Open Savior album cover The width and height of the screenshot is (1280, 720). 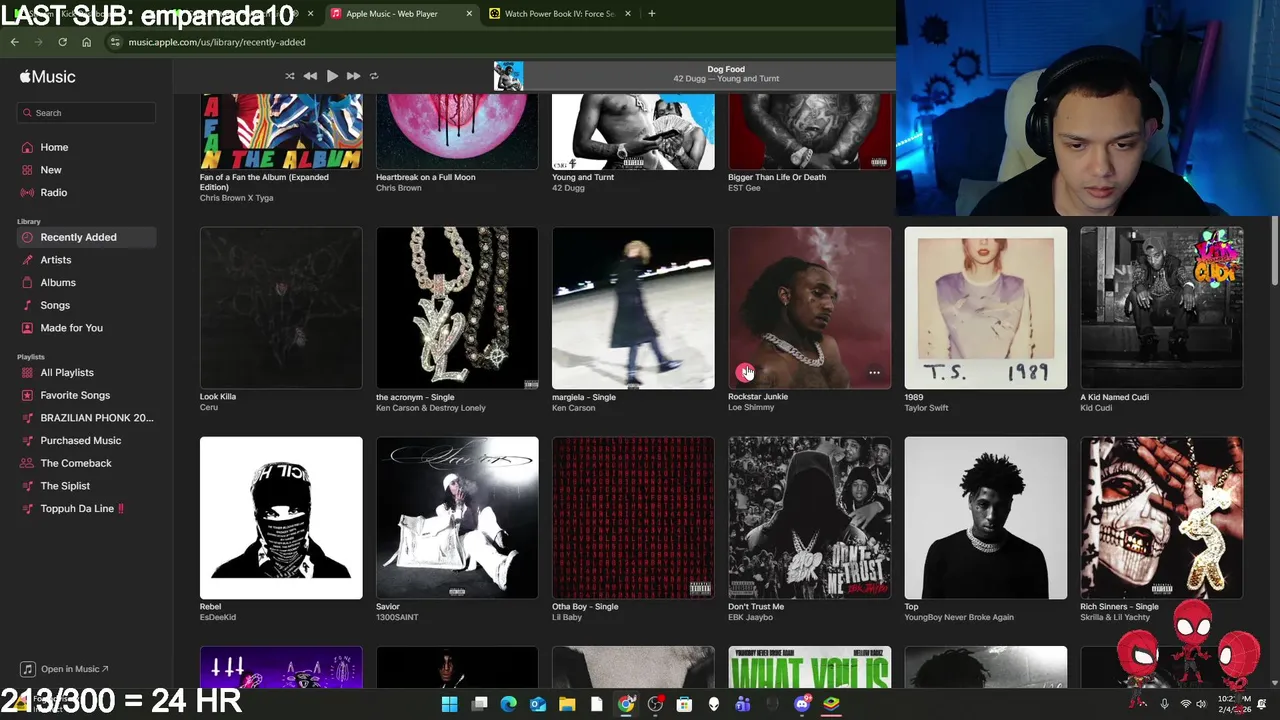[x=457, y=518]
